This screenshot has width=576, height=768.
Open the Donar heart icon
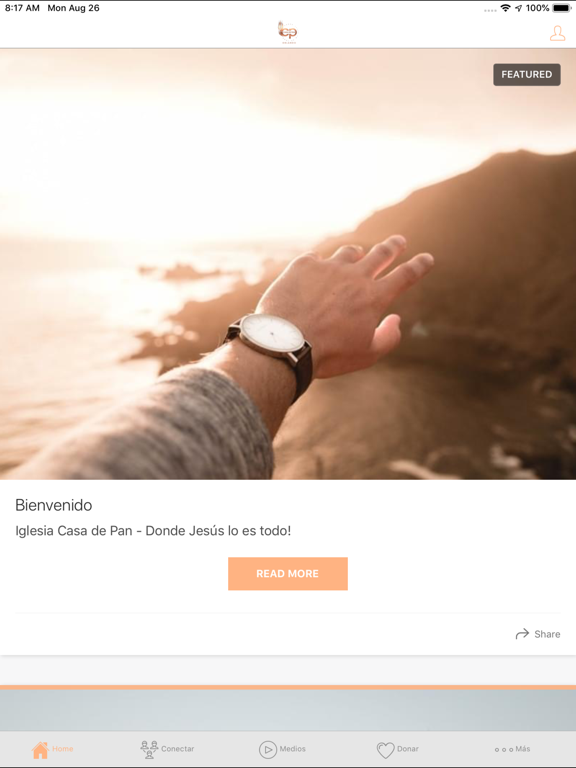click(x=385, y=750)
